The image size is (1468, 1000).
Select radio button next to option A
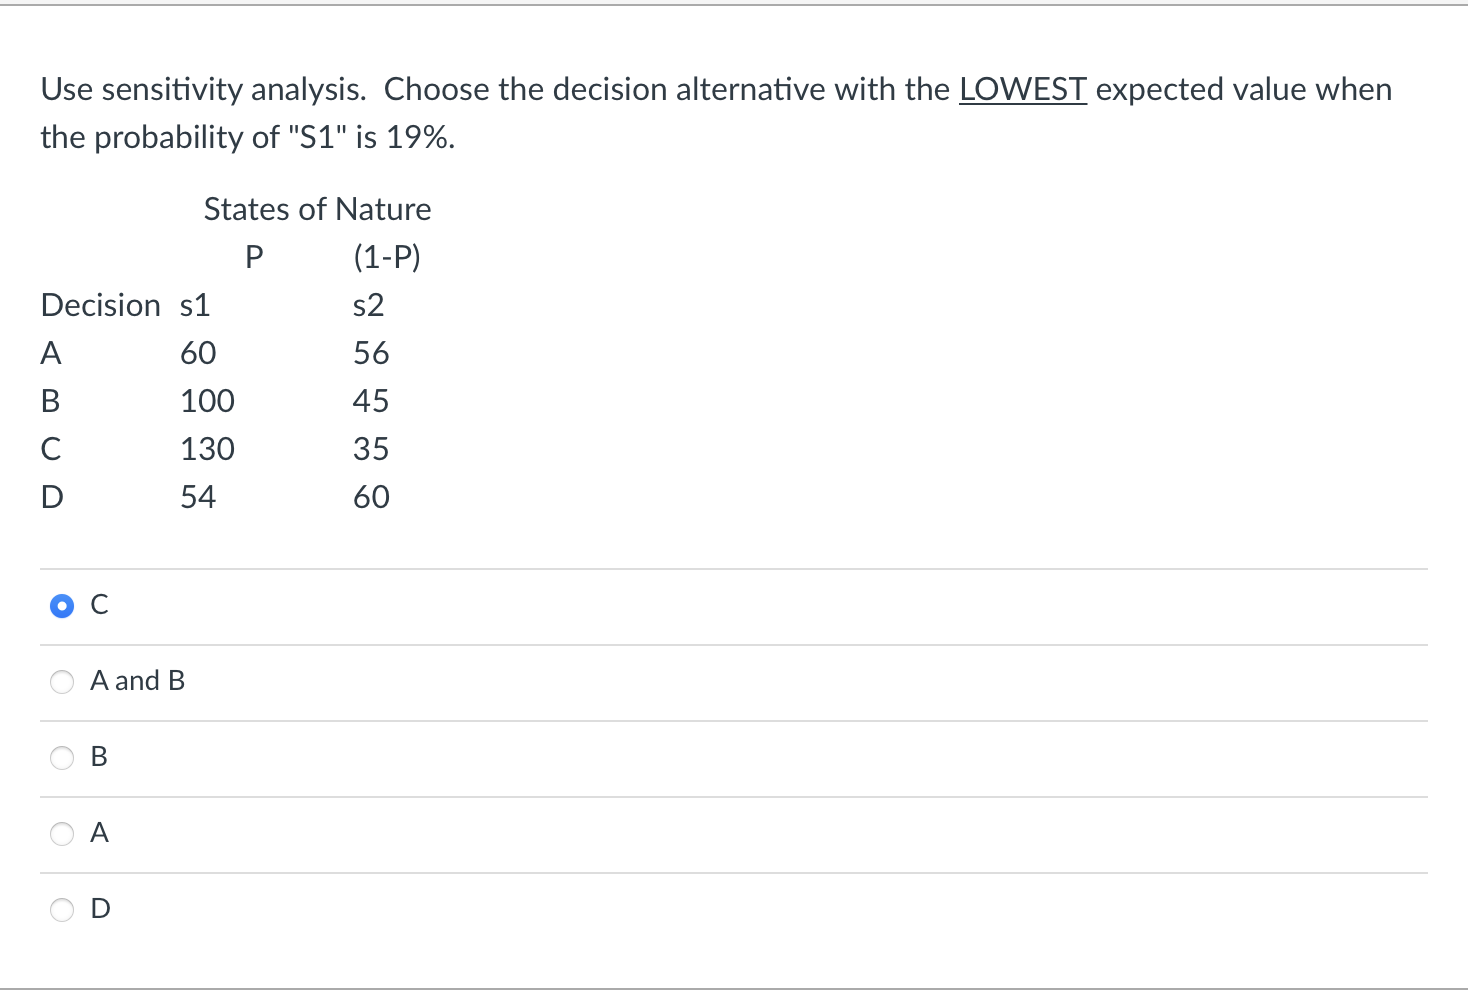[61, 834]
